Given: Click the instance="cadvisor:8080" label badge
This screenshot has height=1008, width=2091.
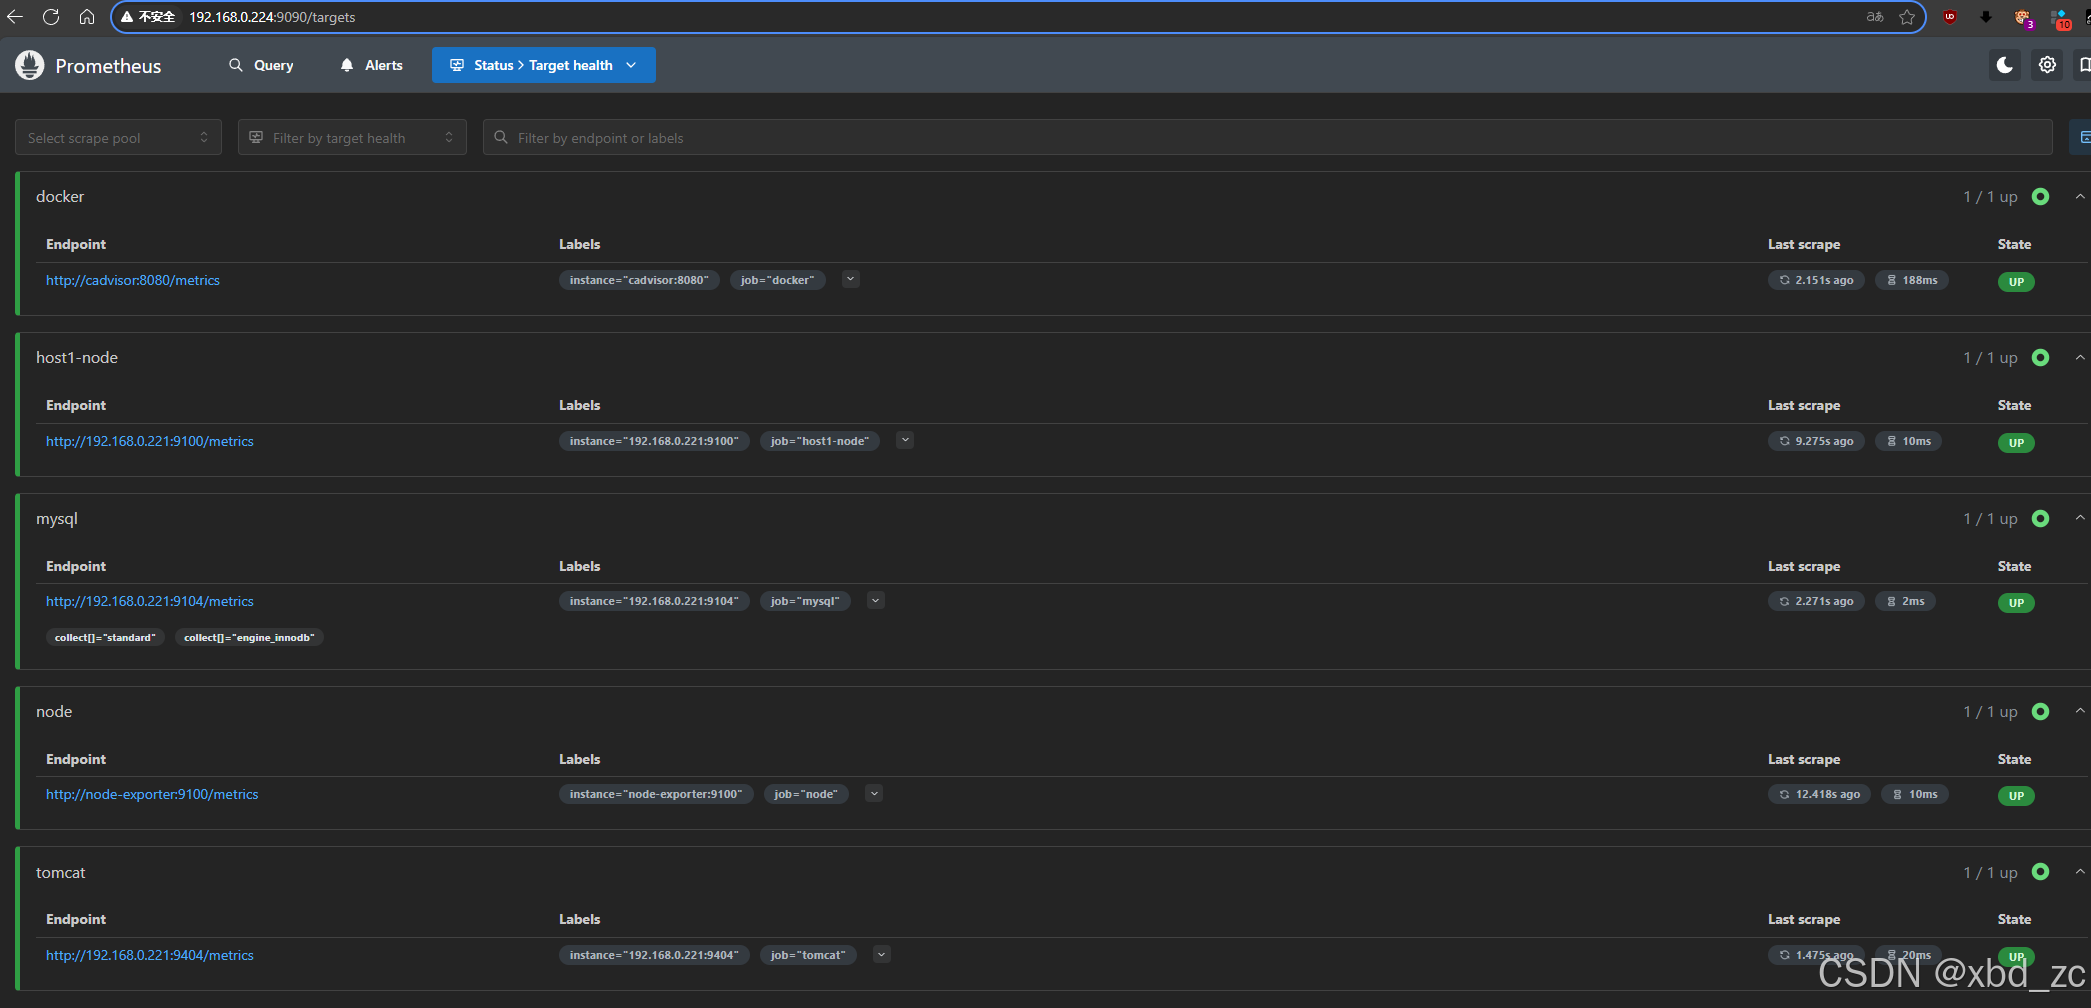Looking at the screenshot, I should point(639,280).
